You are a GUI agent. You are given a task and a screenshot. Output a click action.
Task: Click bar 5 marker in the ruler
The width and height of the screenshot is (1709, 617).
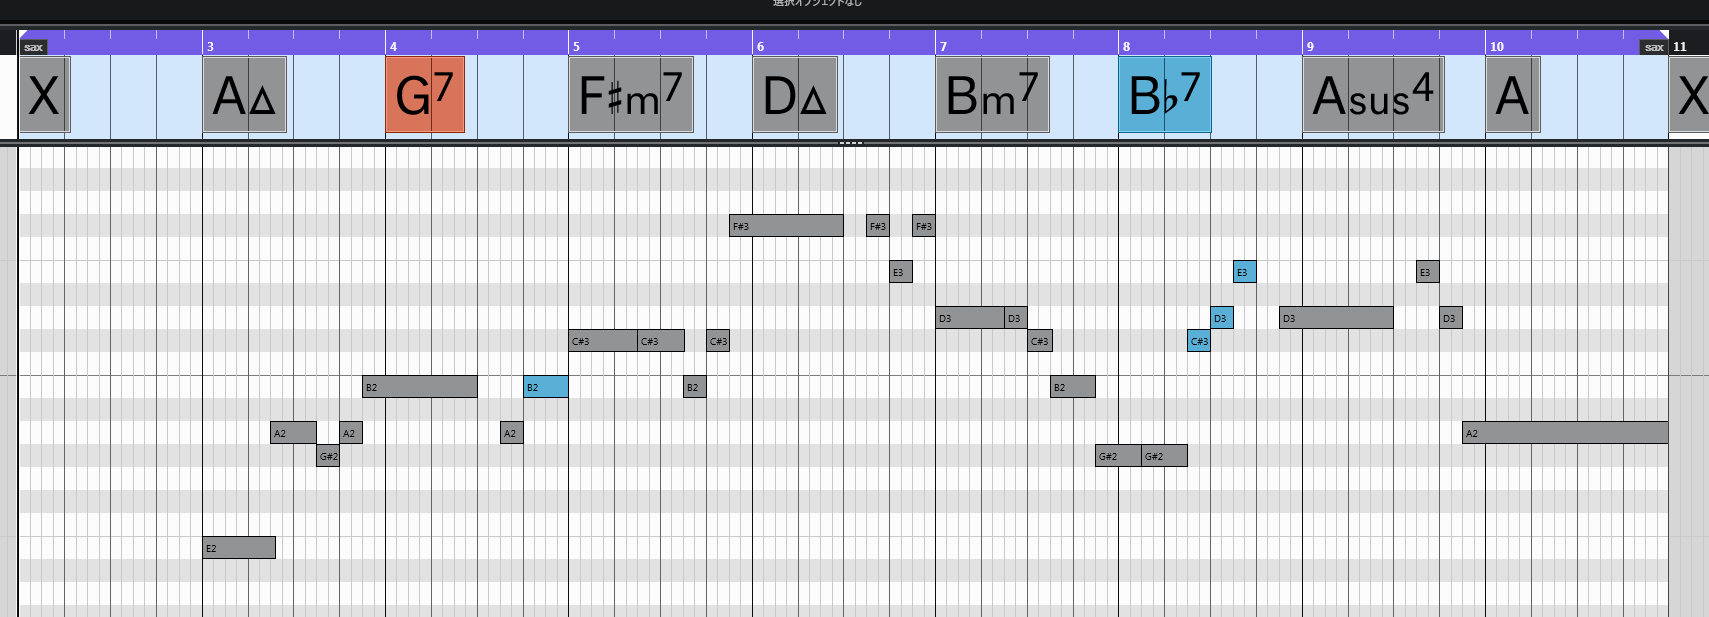pyautogui.click(x=576, y=46)
